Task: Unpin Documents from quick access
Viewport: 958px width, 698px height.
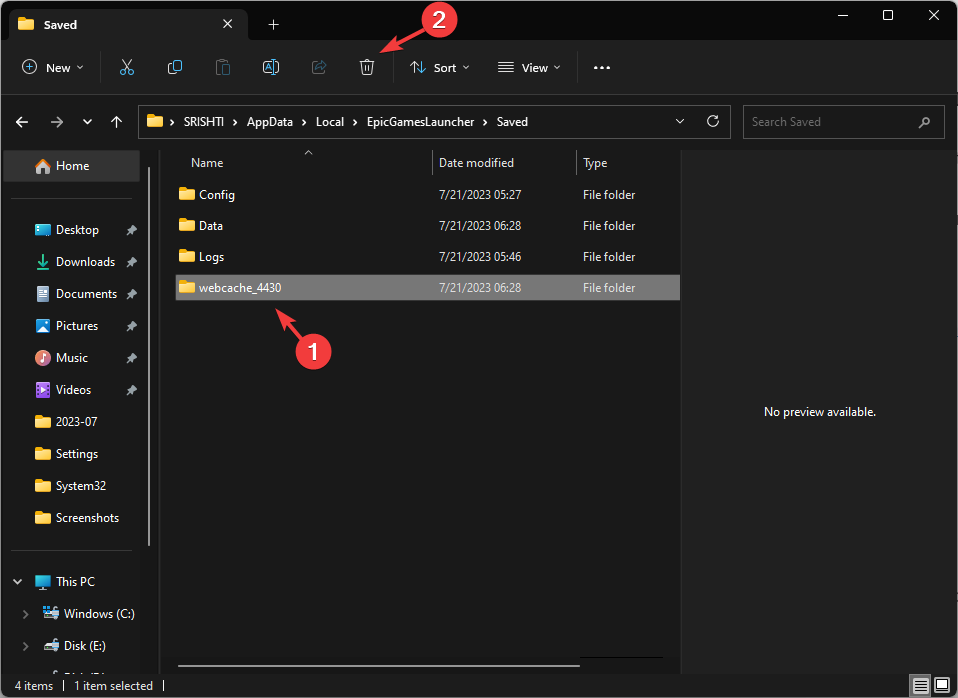Action: tap(131, 294)
